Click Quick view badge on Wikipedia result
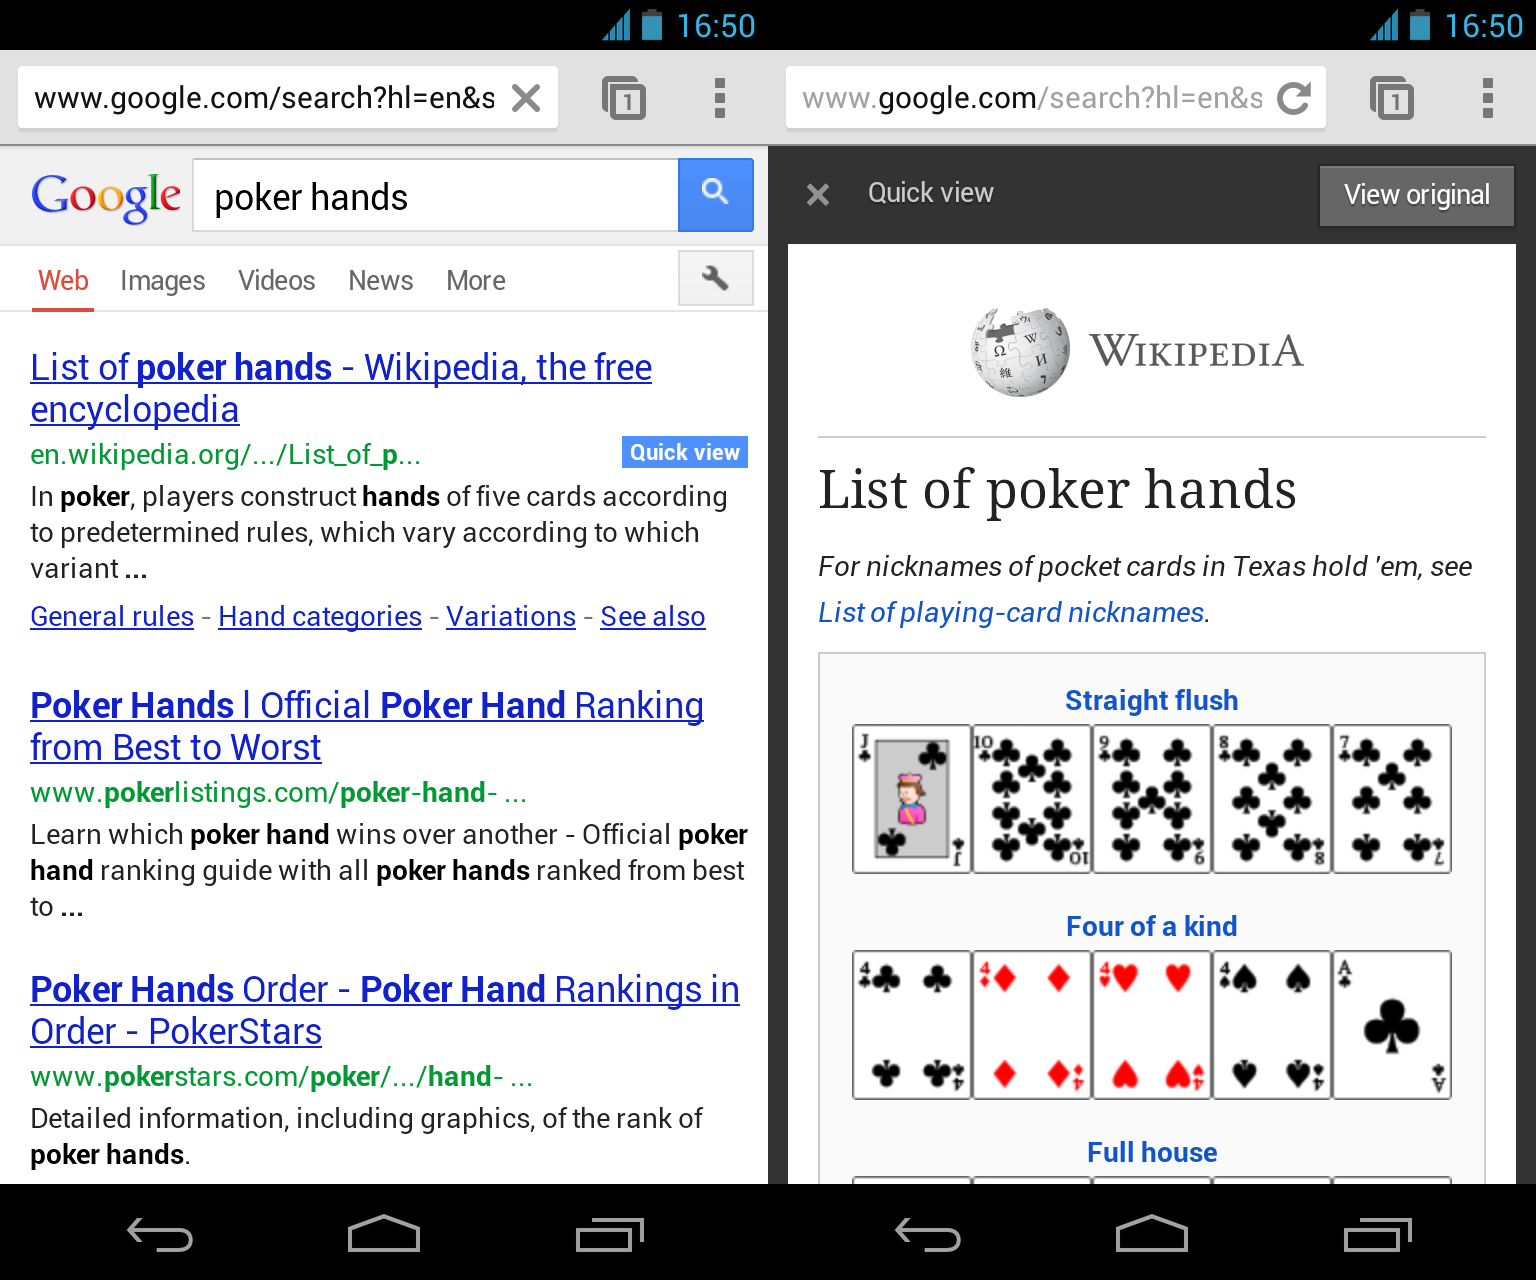 685,452
